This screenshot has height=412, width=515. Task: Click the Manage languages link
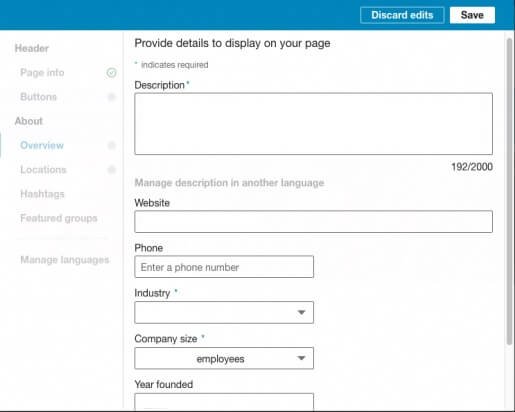click(x=65, y=259)
